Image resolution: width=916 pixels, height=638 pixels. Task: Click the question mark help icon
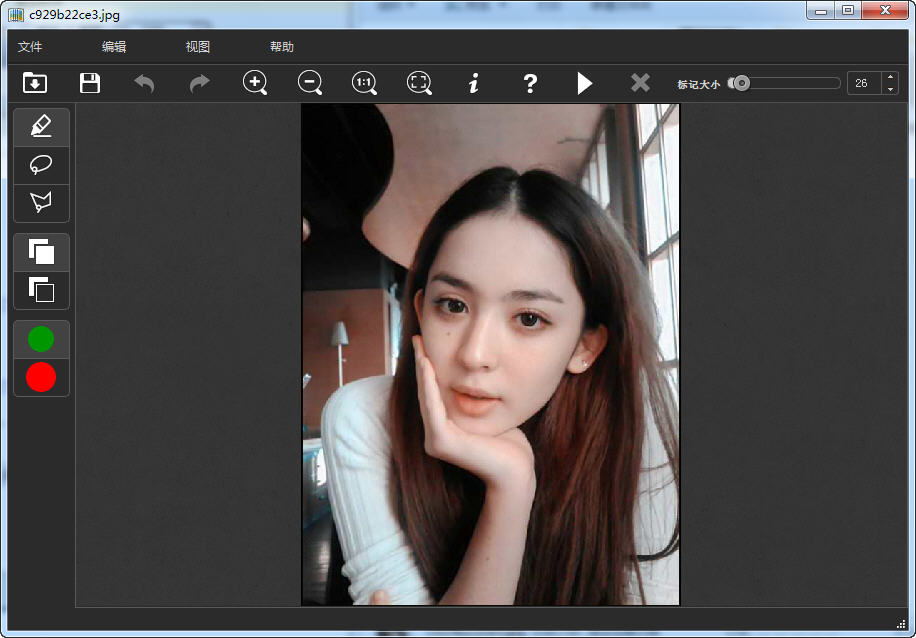(530, 83)
